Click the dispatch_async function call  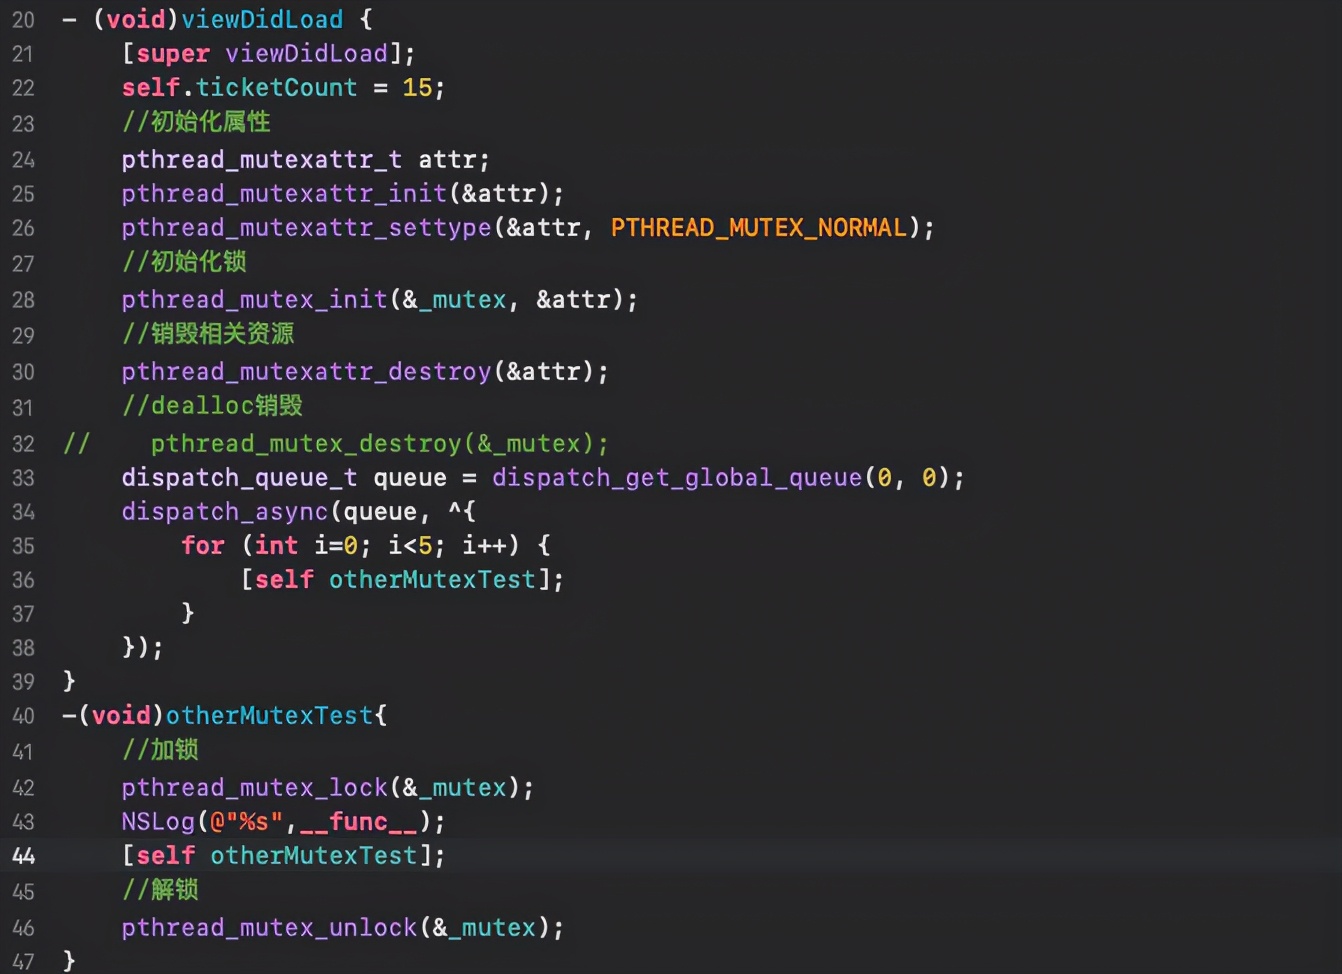pyautogui.click(x=225, y=511)
